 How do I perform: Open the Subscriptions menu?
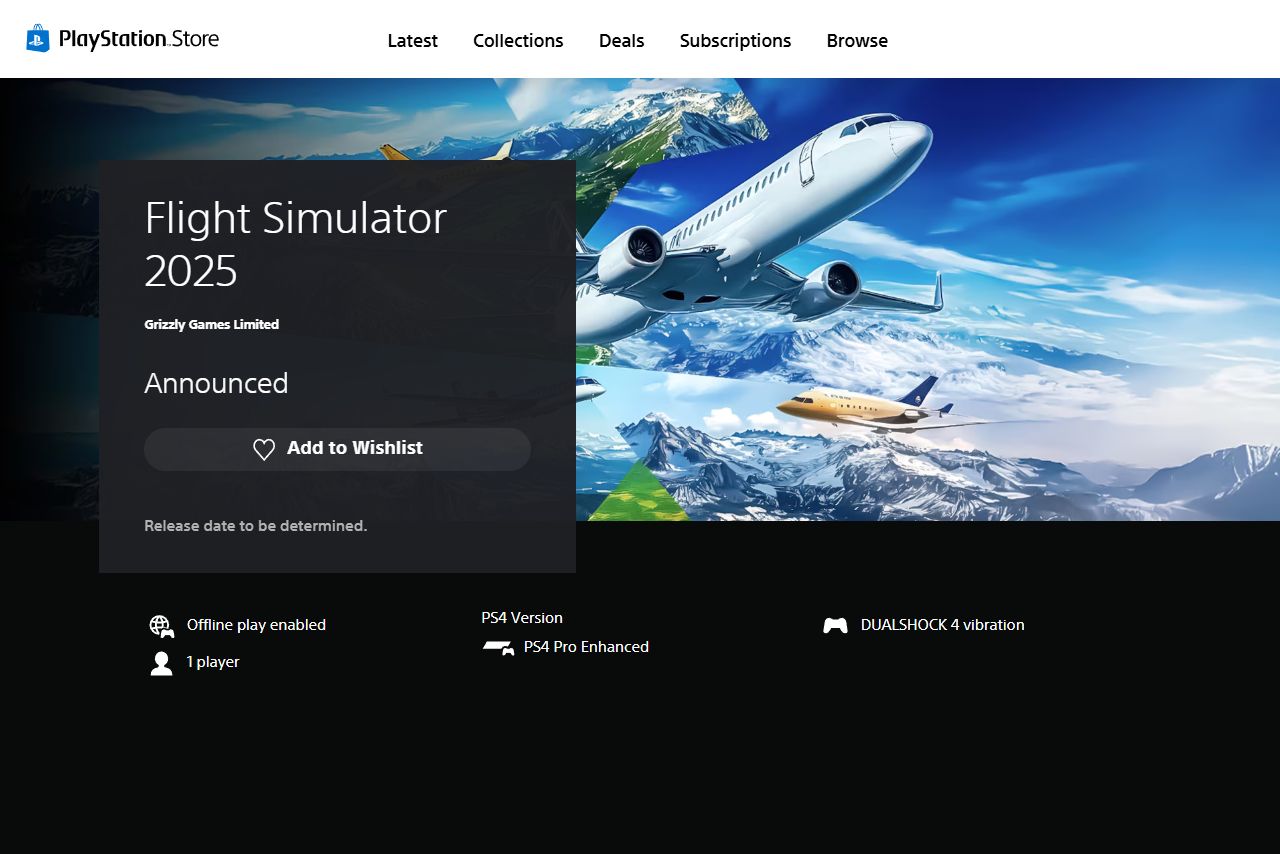(736, 41)
